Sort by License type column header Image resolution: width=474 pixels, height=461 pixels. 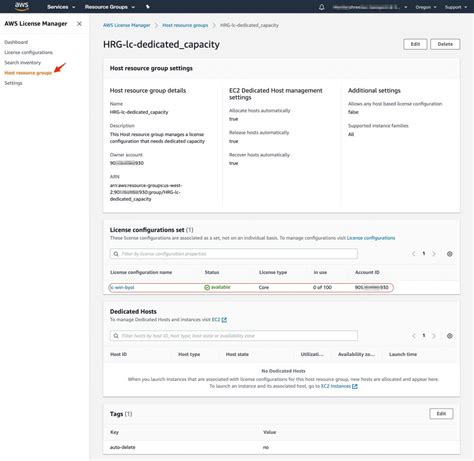point(273,272)
